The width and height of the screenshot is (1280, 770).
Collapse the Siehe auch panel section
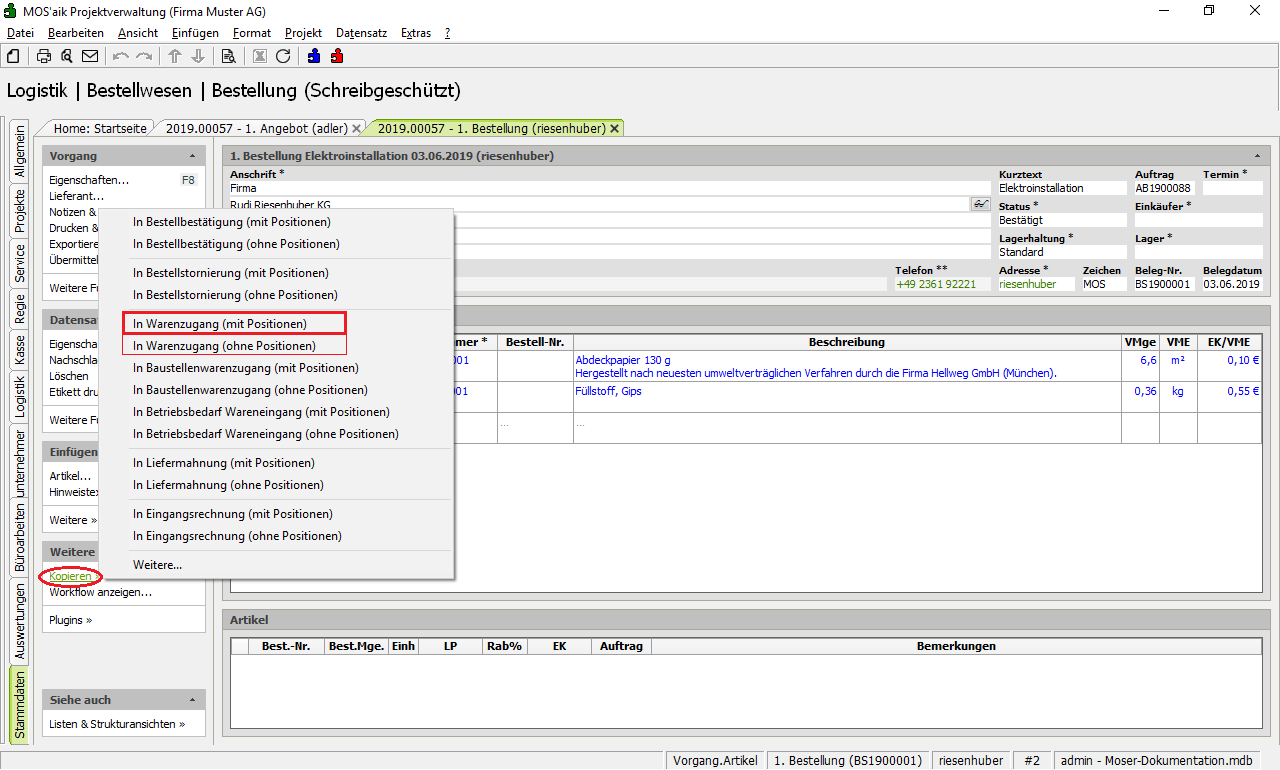point(192,700)
